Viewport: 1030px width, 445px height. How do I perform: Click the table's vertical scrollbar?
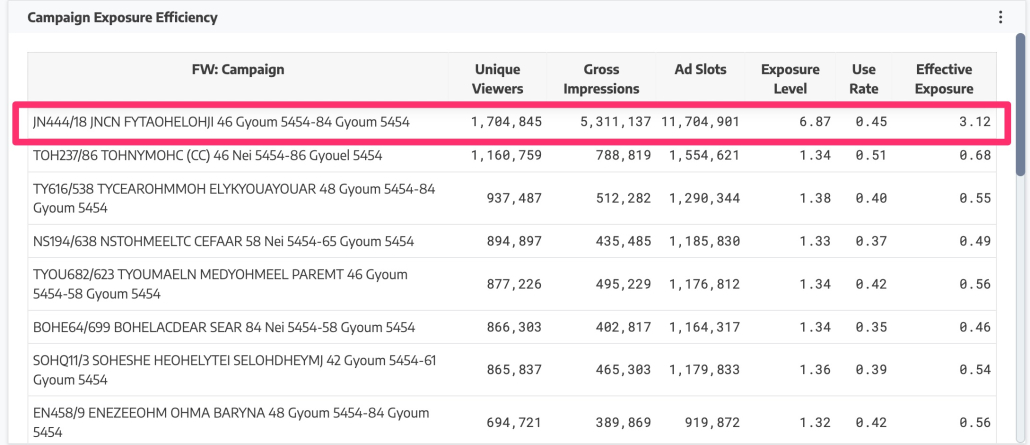1020,105
